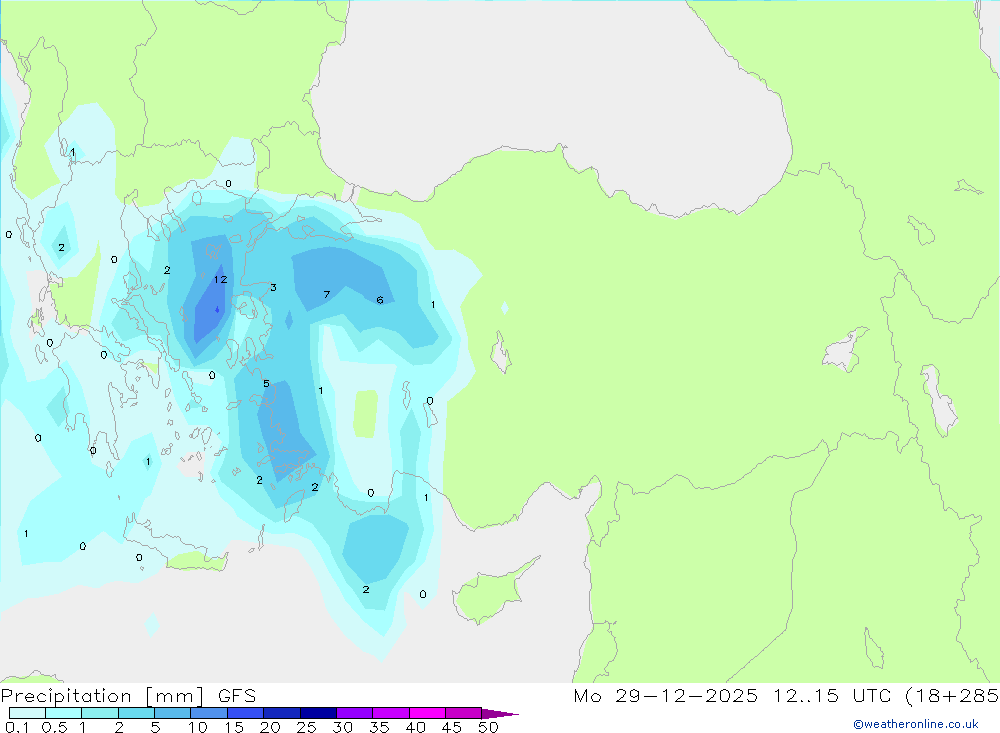Click the 25–30 mm navy legend swatch
The image size is (1000, 733).
click(x=318, y=713)
